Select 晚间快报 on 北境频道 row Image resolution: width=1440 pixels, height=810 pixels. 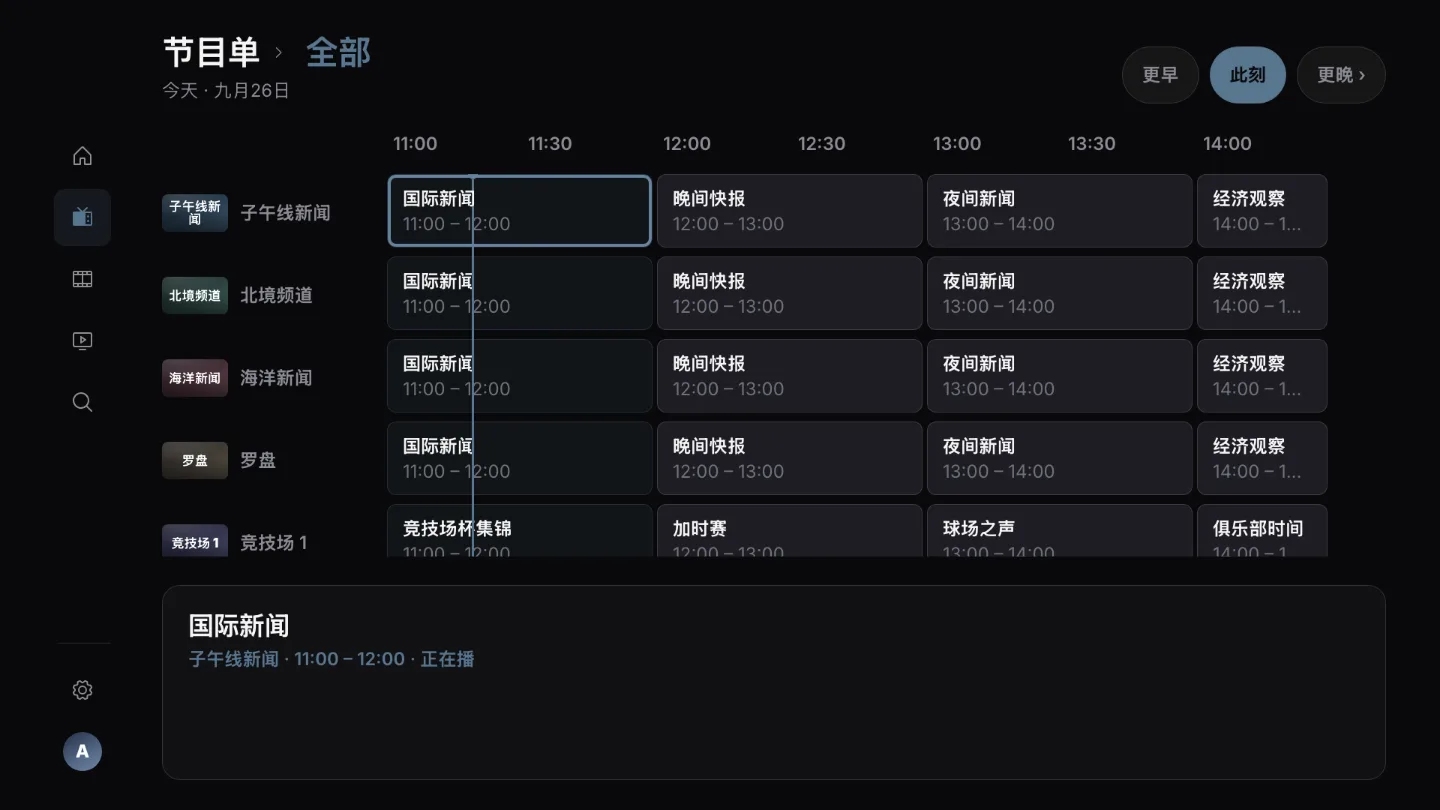(789, 293)
